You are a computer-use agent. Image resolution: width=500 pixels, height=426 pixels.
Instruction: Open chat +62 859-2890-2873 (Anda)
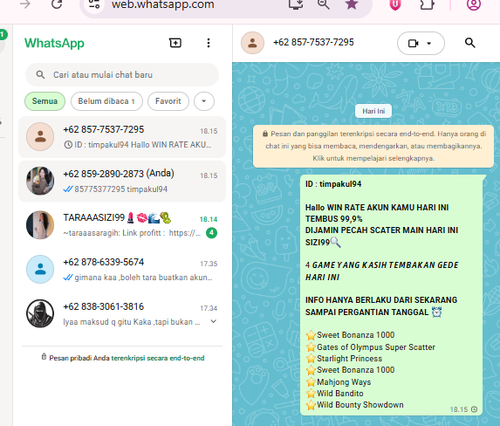(122, 181)
